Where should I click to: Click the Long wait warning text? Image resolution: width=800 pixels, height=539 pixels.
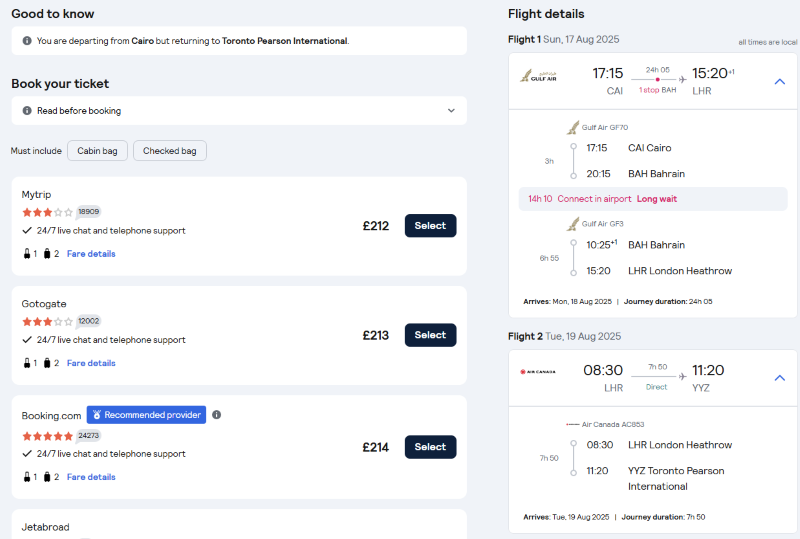[657, 199]
